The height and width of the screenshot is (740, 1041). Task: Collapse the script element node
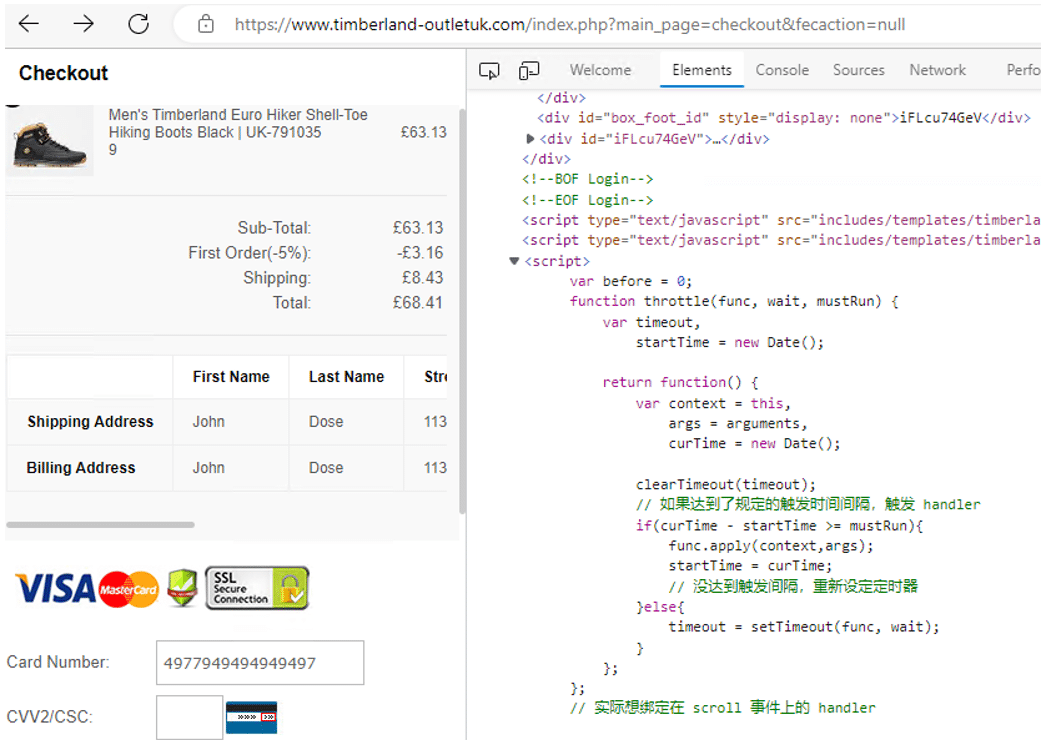tap(514, 261)
